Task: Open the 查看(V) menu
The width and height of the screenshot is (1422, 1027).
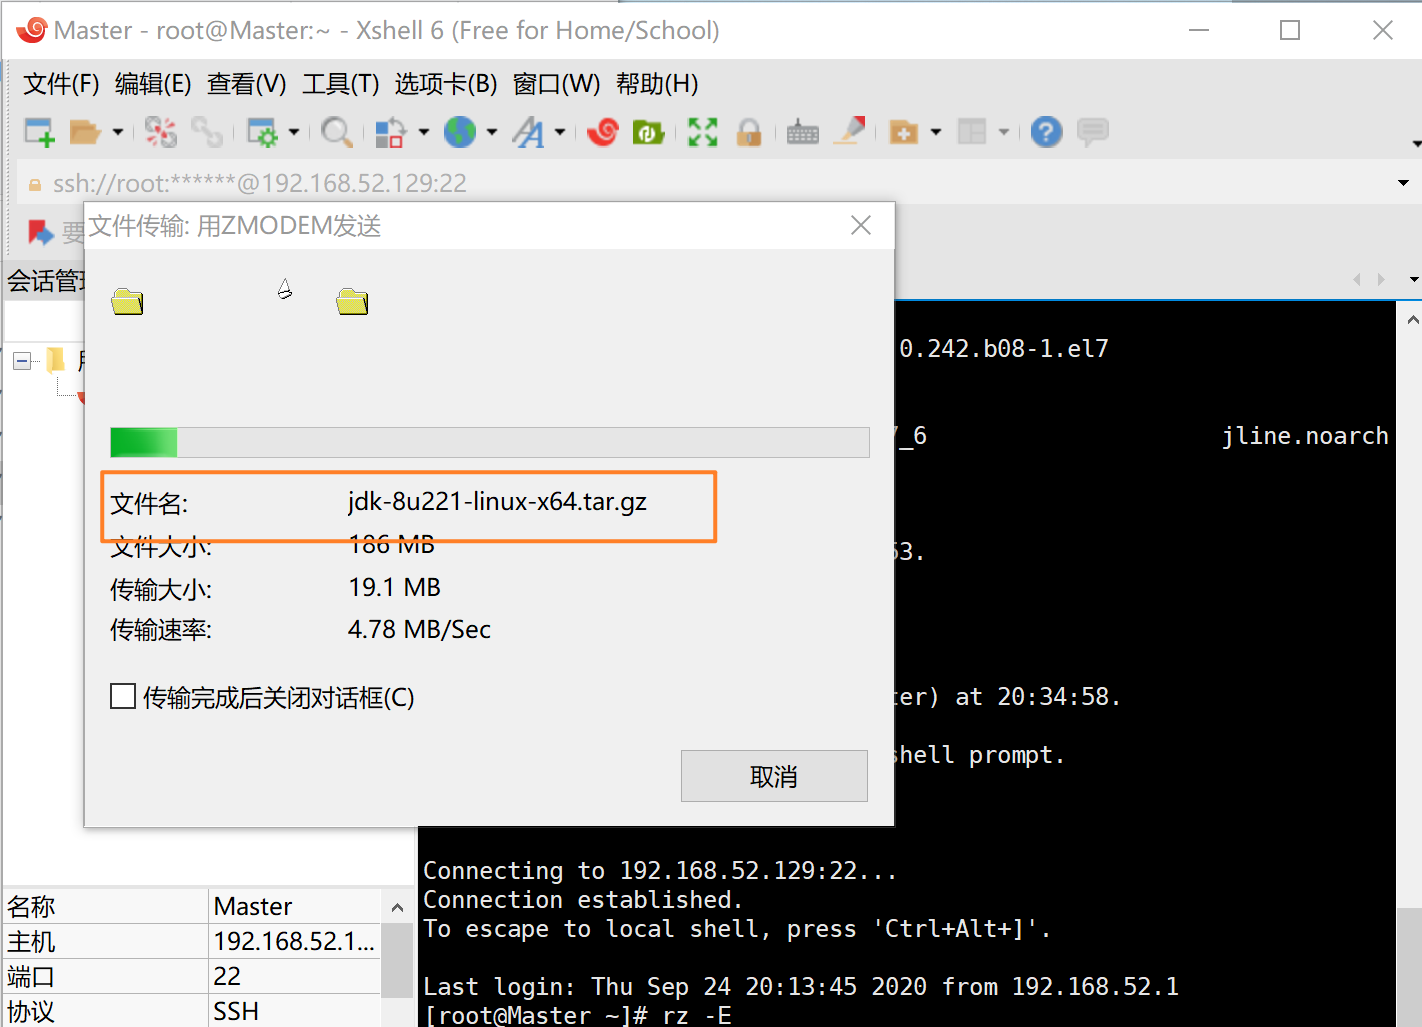Action: point(247,84)
